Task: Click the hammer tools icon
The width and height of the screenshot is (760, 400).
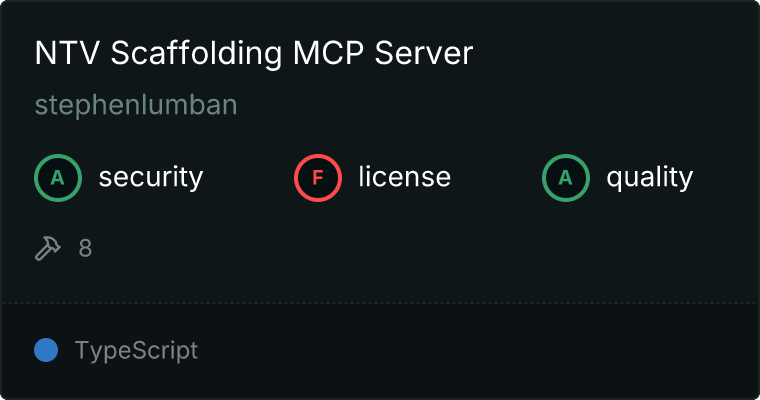Action: click(x=48, y=248)
